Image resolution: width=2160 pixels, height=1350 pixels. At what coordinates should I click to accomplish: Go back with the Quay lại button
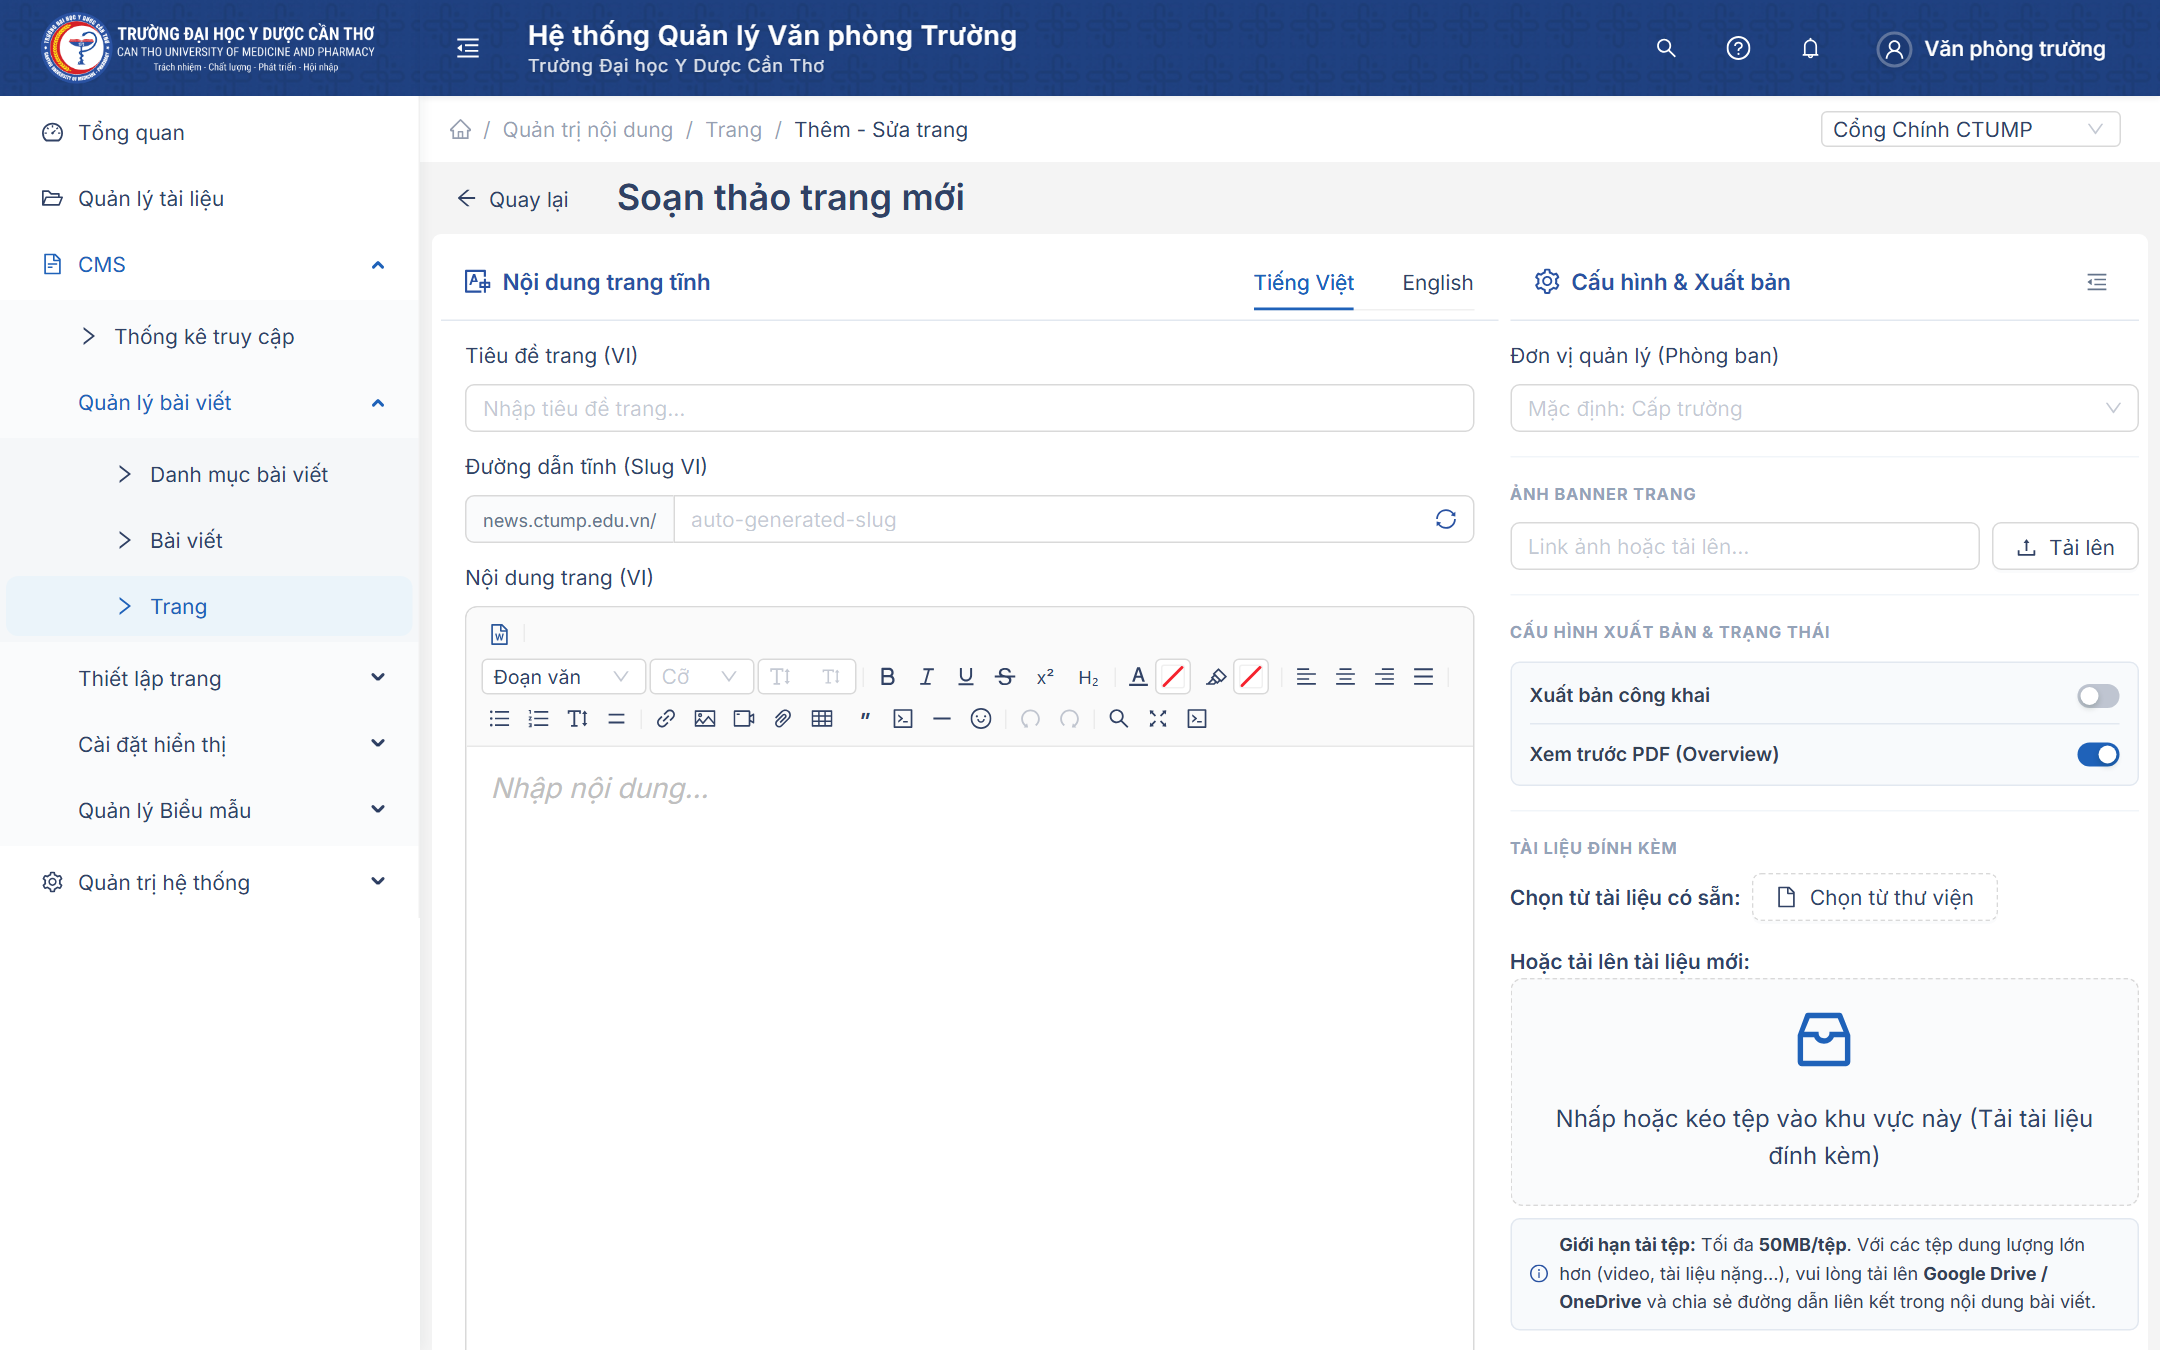512,199
